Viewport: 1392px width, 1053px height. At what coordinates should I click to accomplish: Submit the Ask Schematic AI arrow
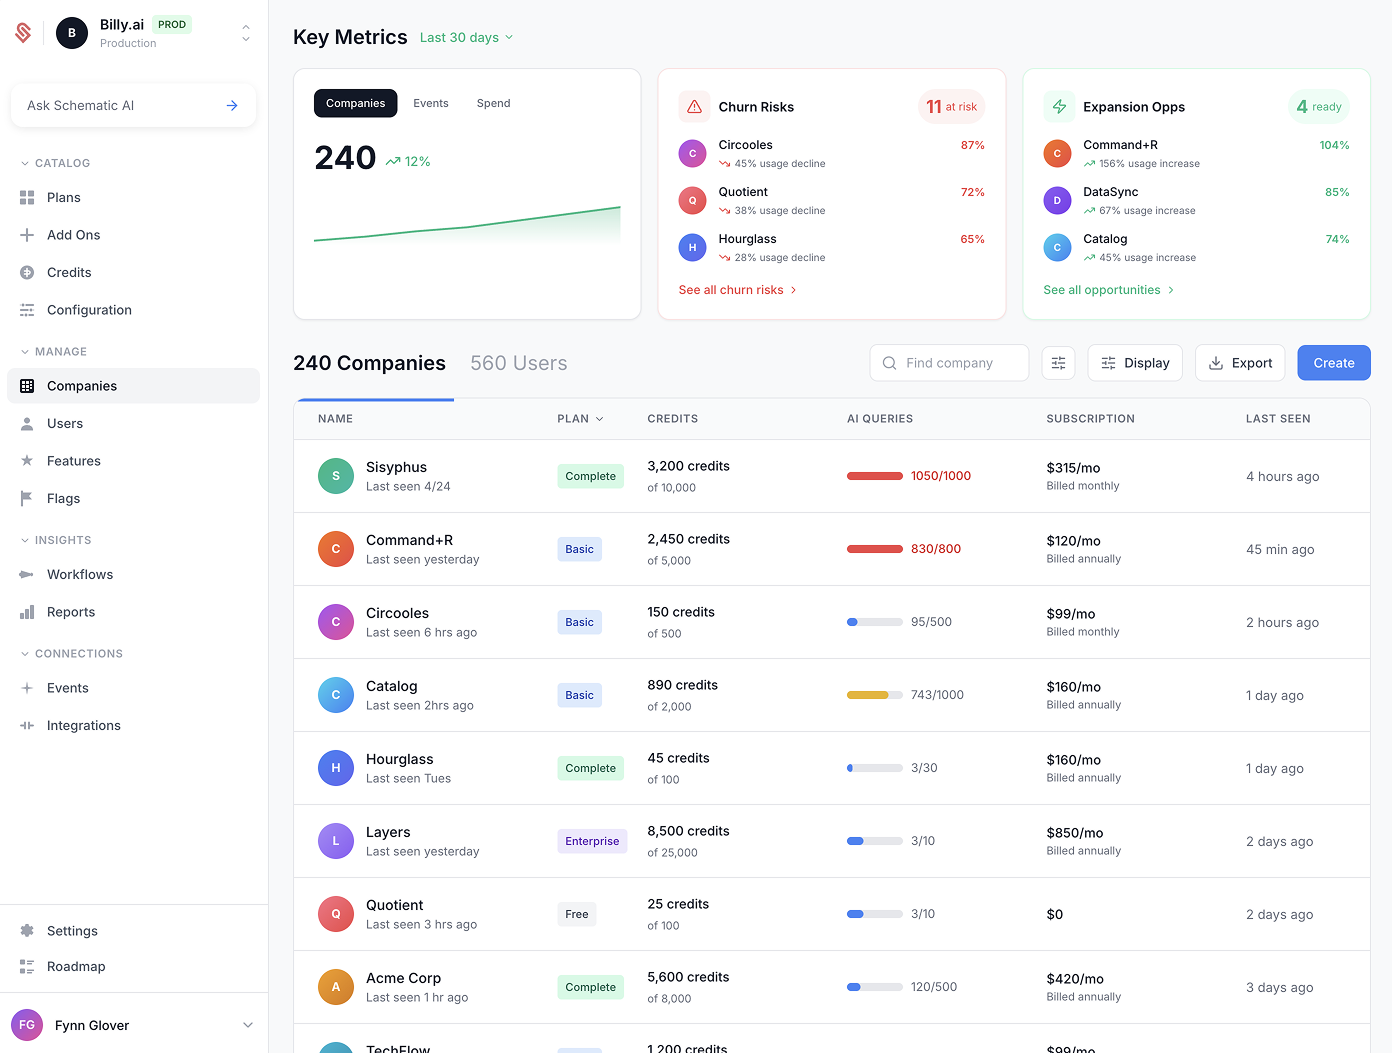[232, 105]
